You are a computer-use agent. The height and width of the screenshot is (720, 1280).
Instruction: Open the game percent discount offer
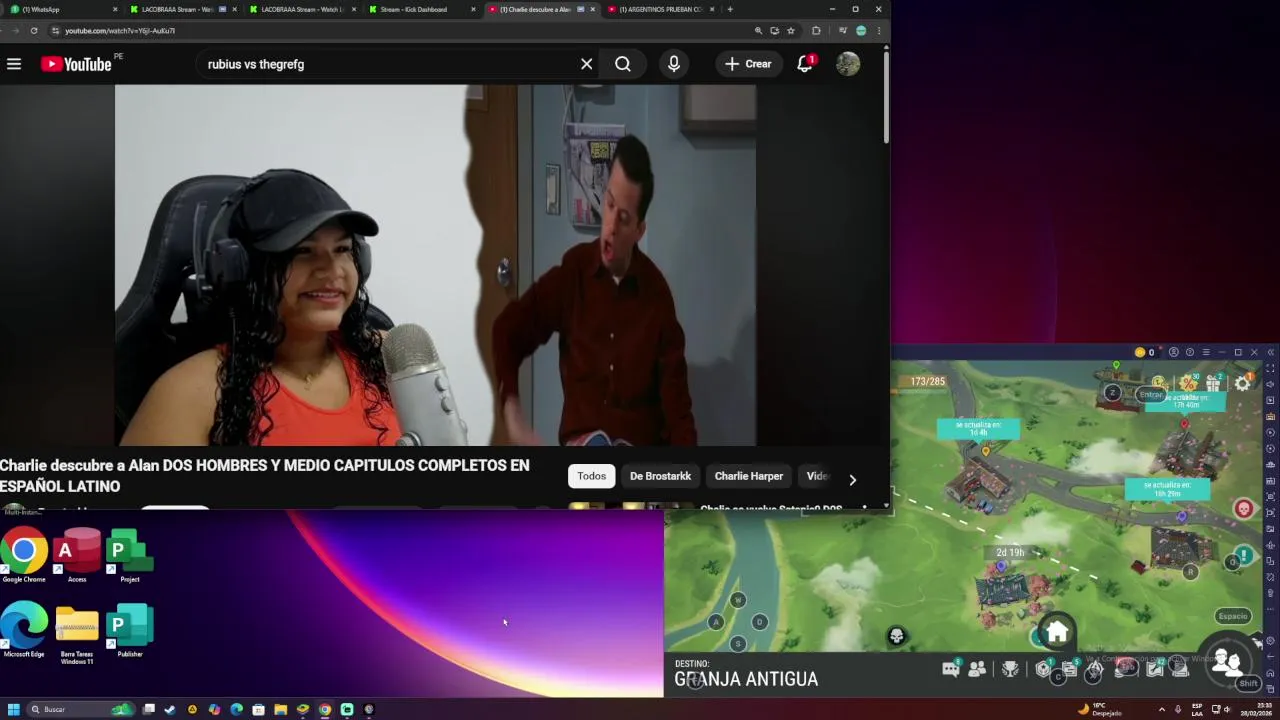pos(1188,383)
